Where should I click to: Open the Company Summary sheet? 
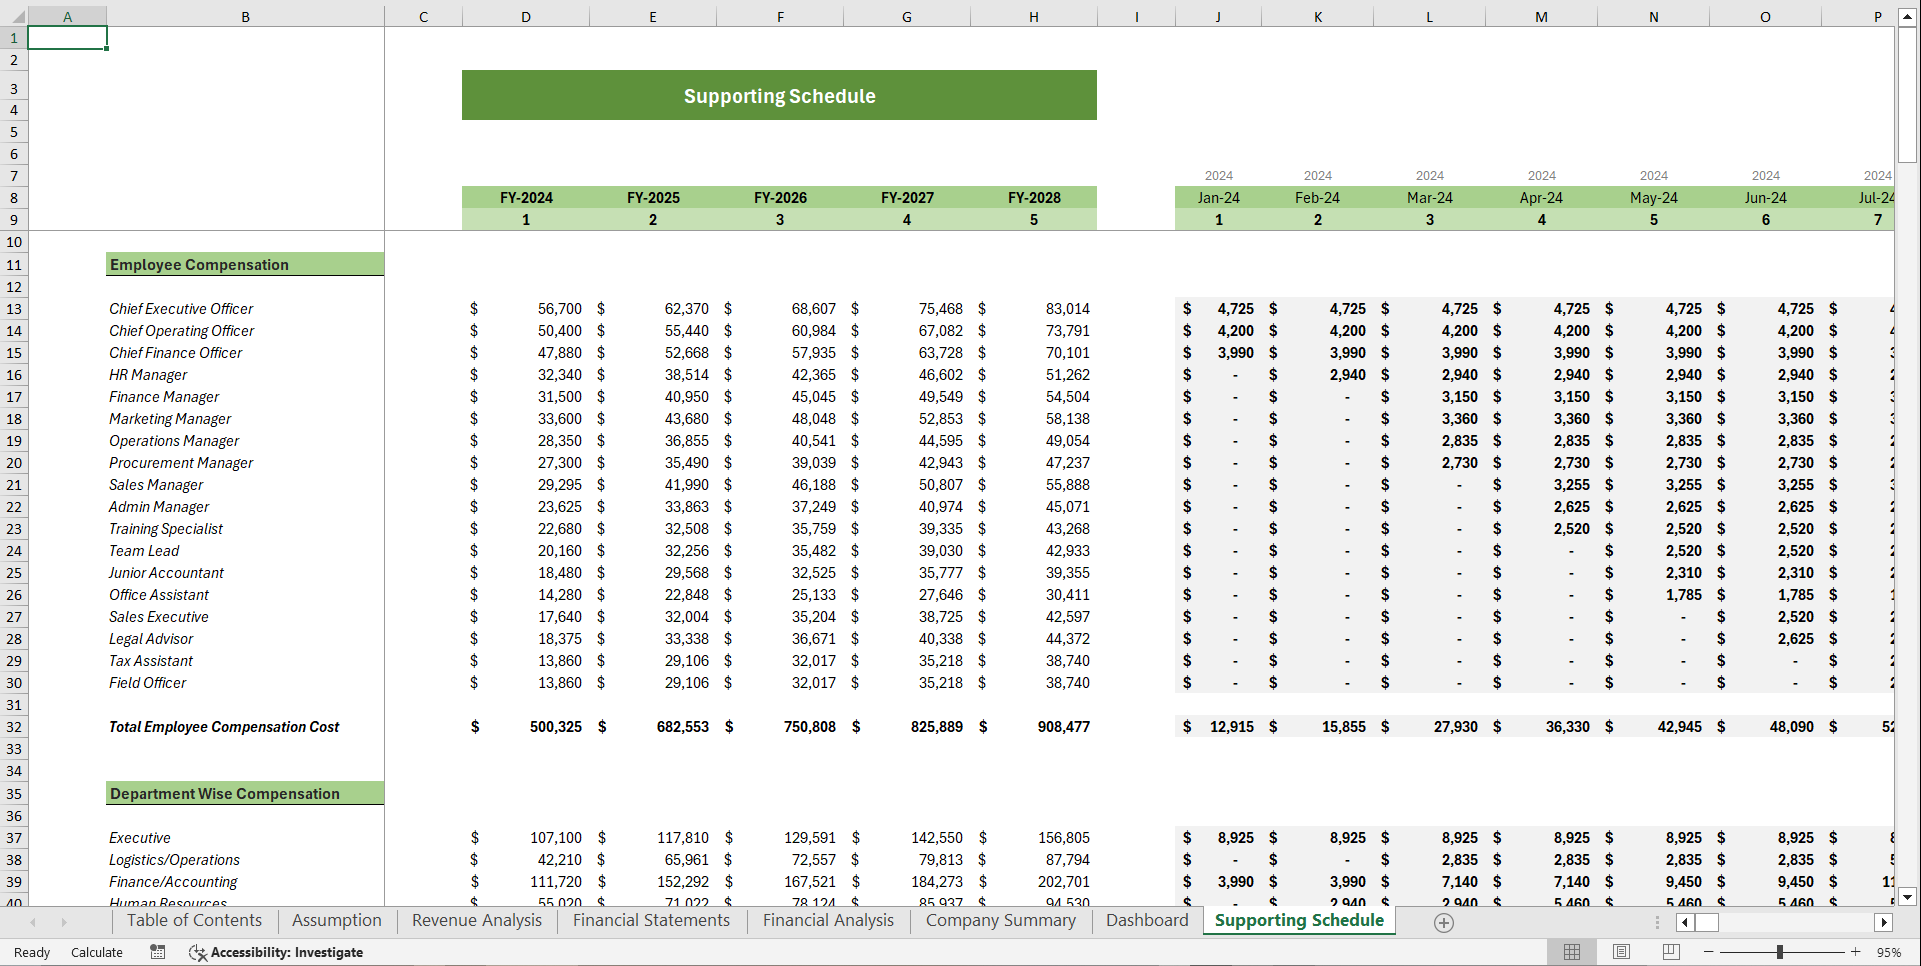pyautogui.click(x=999, y=920)
